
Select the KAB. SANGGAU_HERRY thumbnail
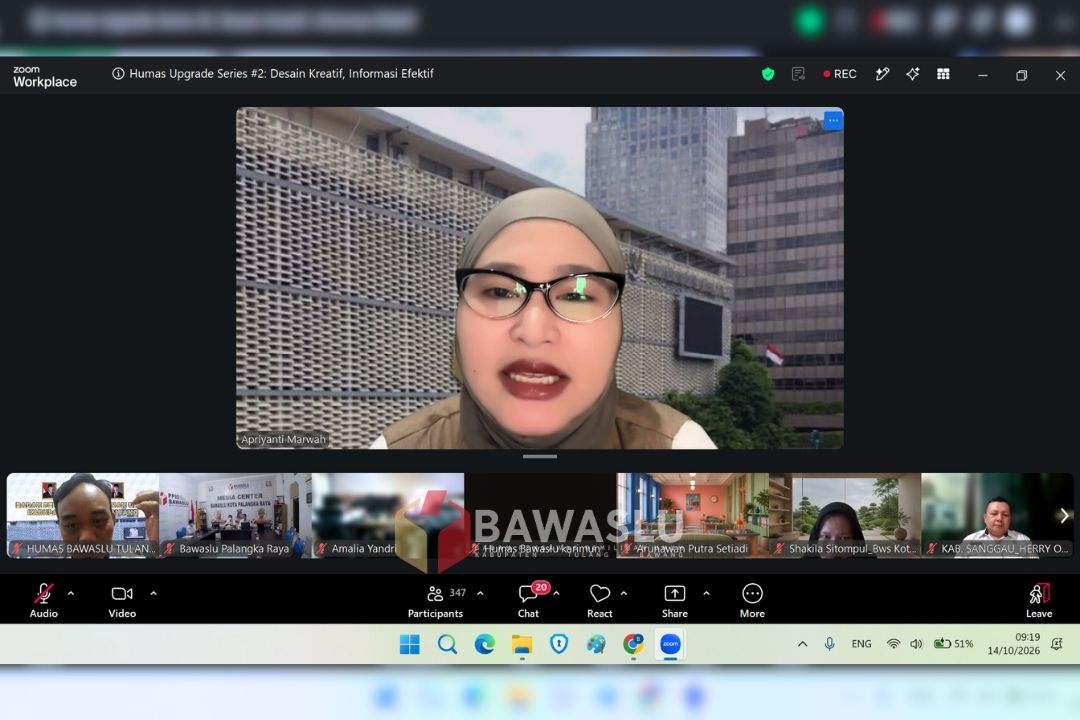997,515
